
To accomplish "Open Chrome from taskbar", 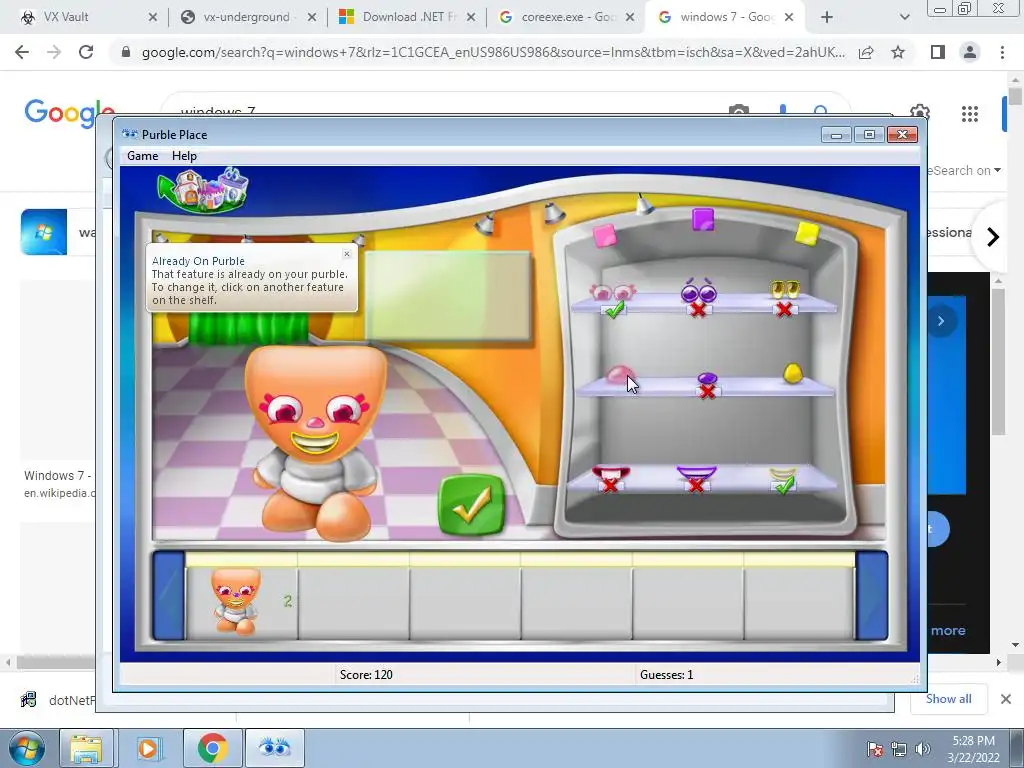I will 212,748.
